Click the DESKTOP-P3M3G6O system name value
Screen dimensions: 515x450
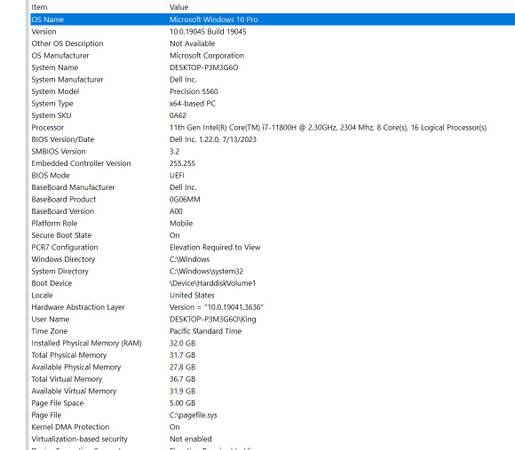click(204, 68)
